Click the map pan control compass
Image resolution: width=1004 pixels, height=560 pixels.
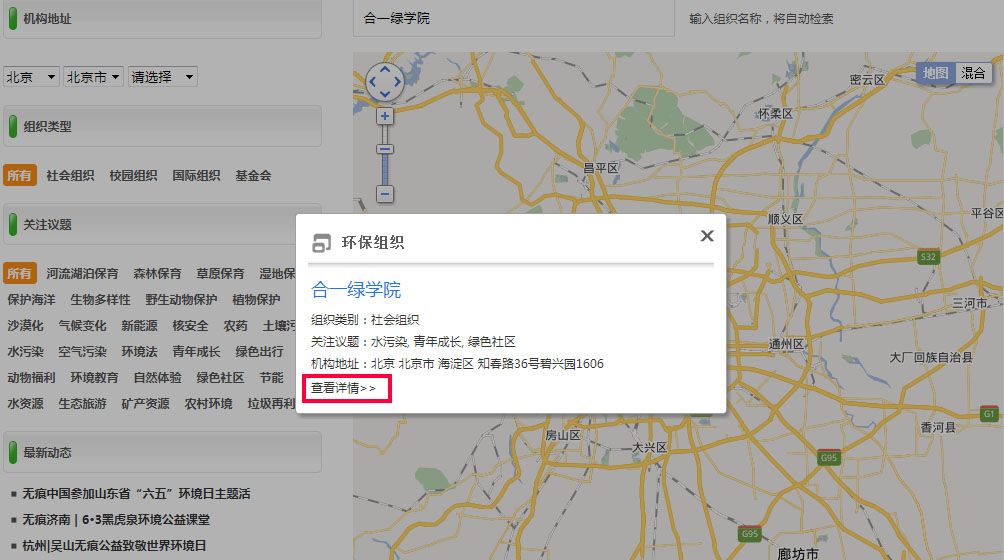tap(385, 81)
